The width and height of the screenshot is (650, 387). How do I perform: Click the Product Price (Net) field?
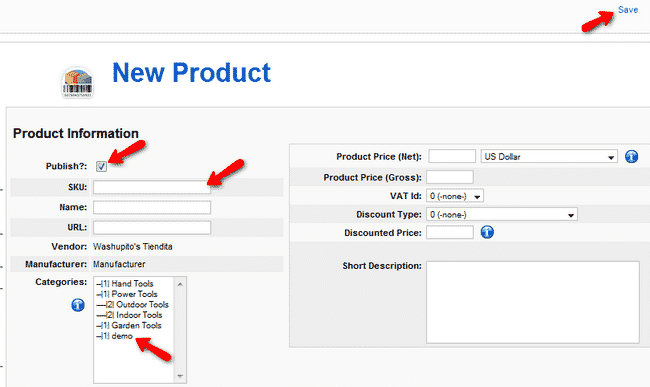[x=452, y=157]
